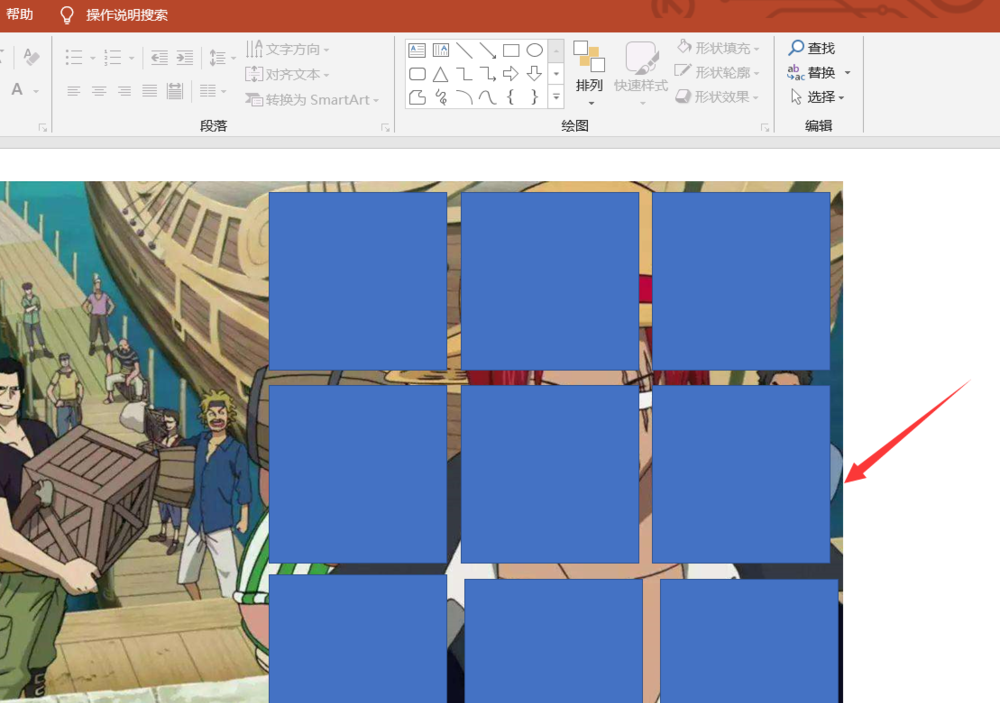This screenshot has height=703, width=1000.
Task: Apply center text alignment
Action: (98, 92)
